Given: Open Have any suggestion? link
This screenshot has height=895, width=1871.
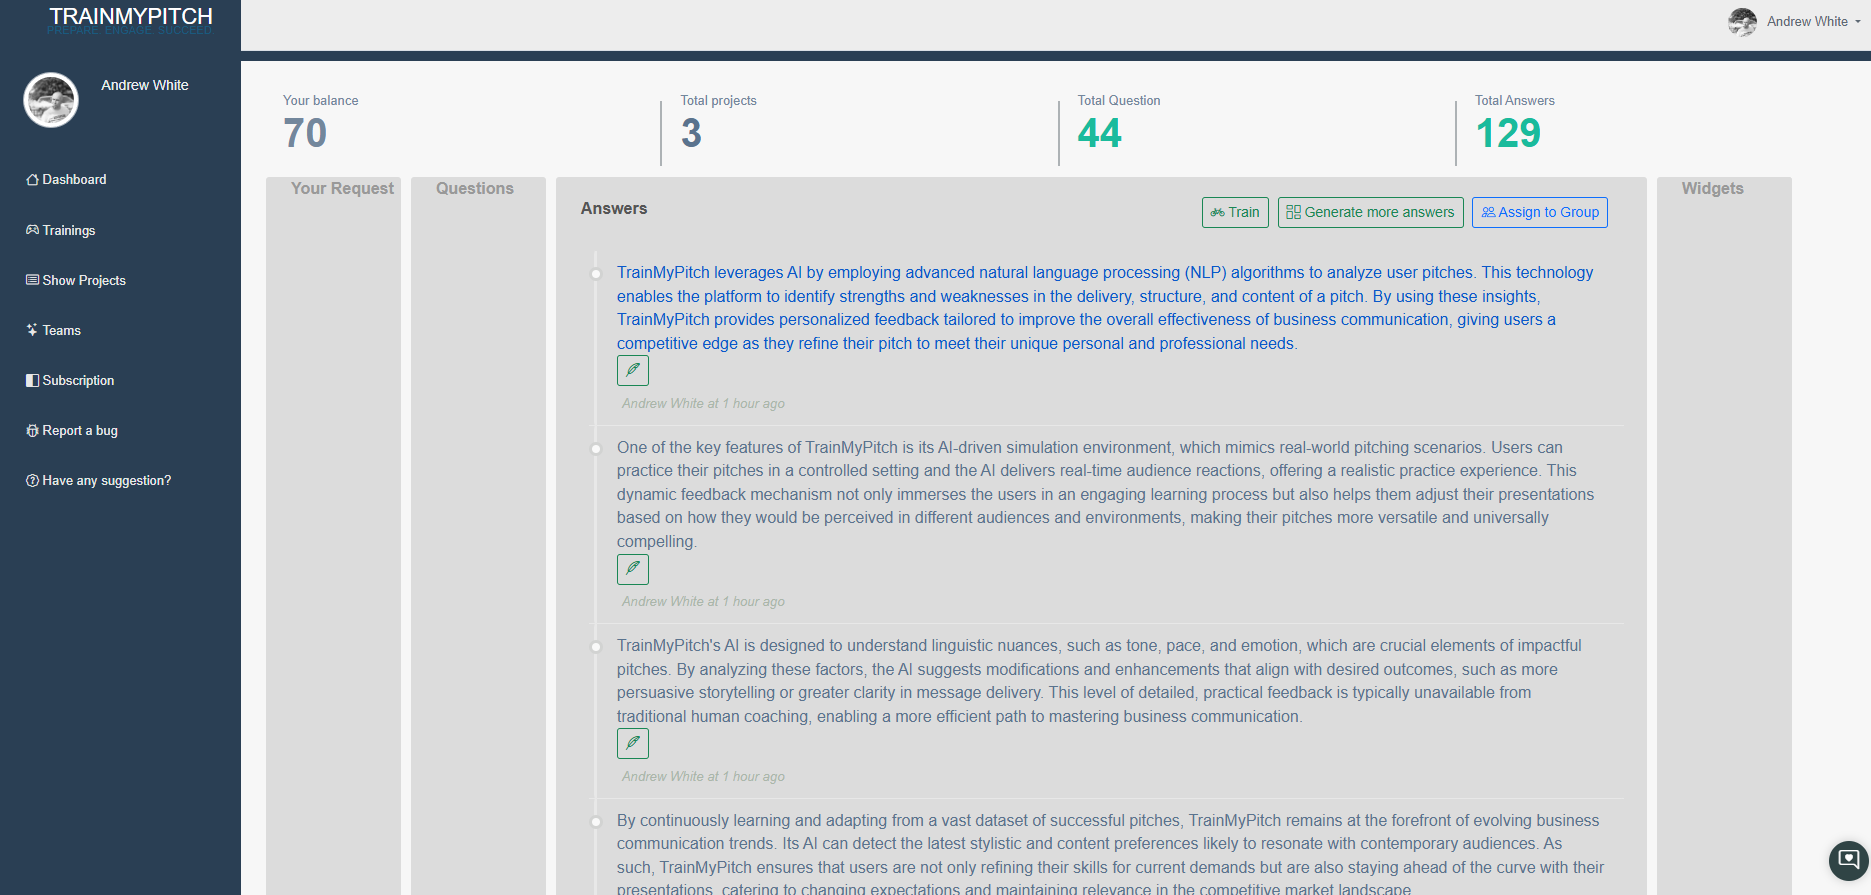Looking at the screenshot, I should point(99,480).
